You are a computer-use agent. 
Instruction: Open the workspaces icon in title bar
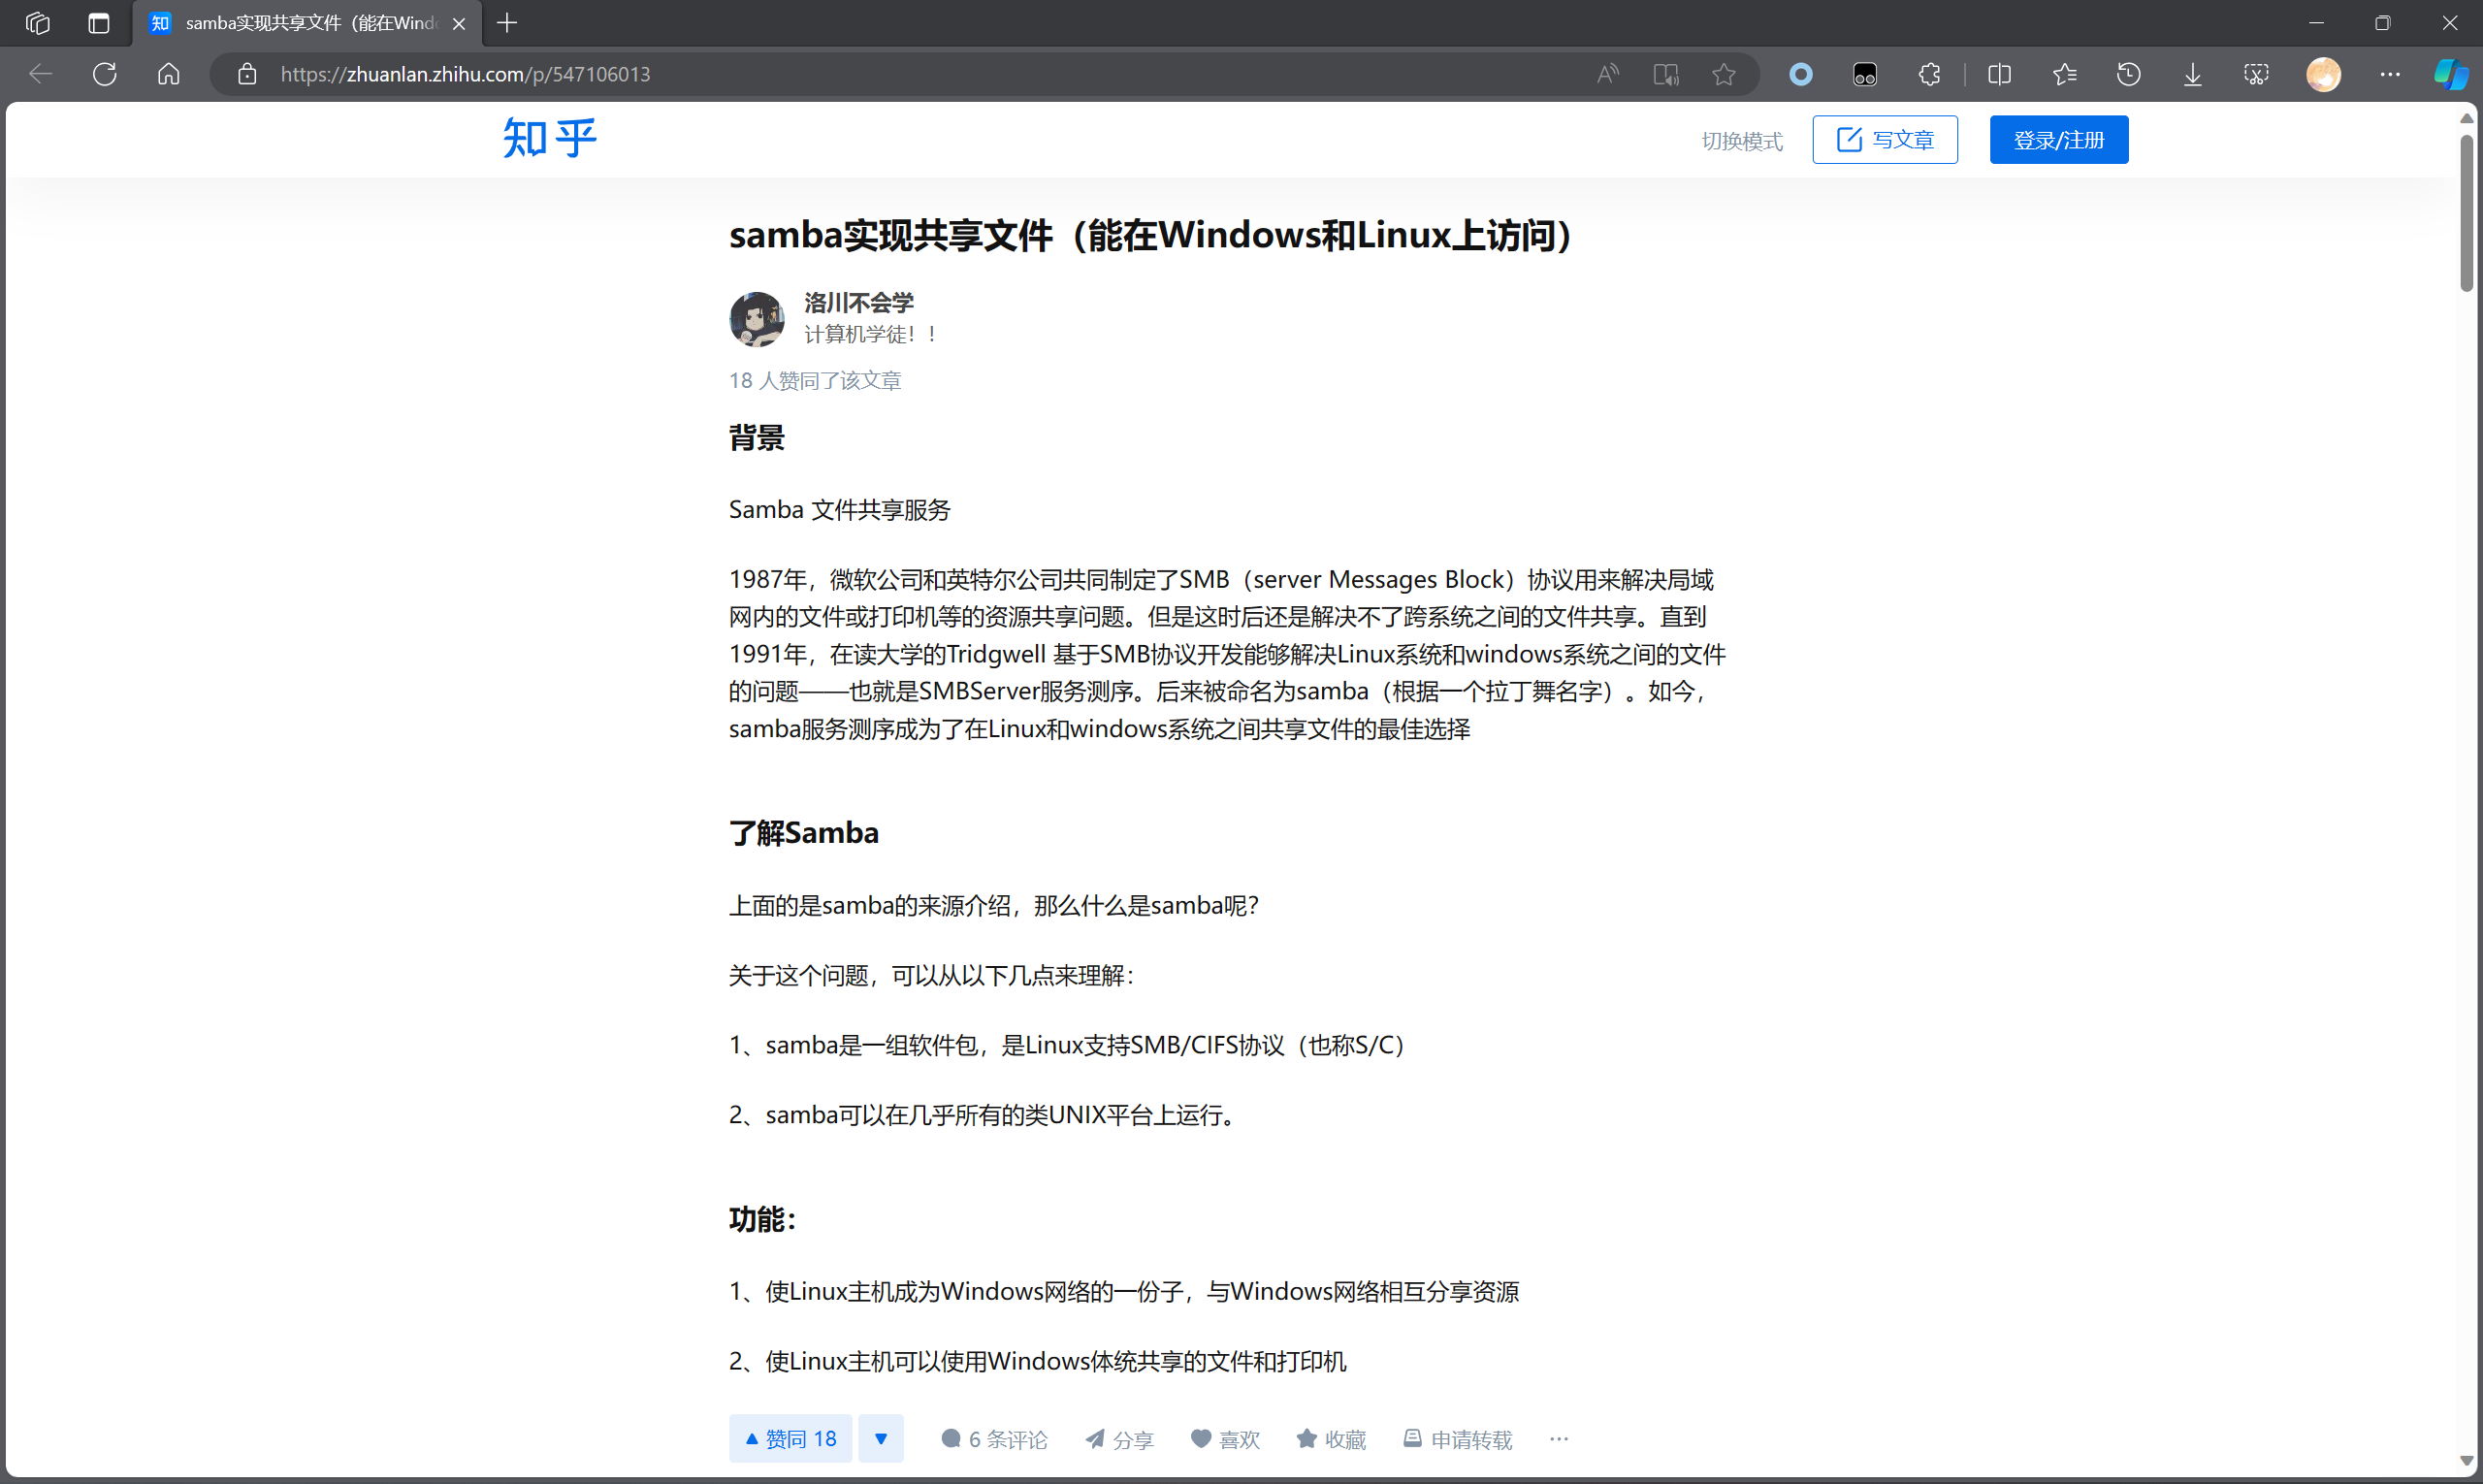point(37,23)
